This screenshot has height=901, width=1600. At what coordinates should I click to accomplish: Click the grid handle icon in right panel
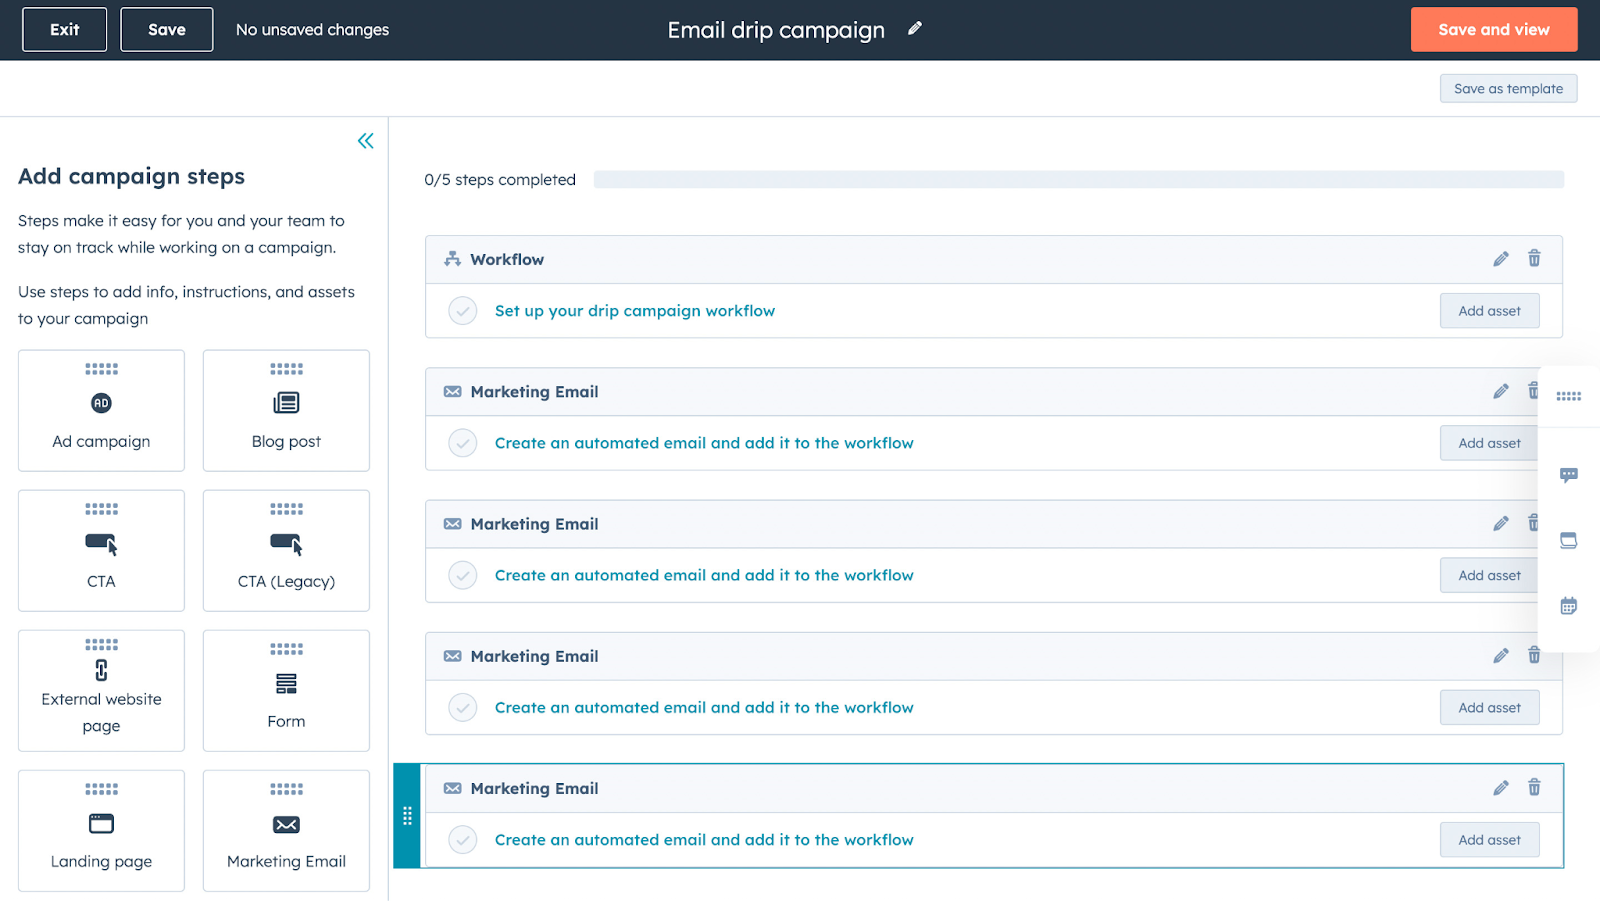point(1568,395)
